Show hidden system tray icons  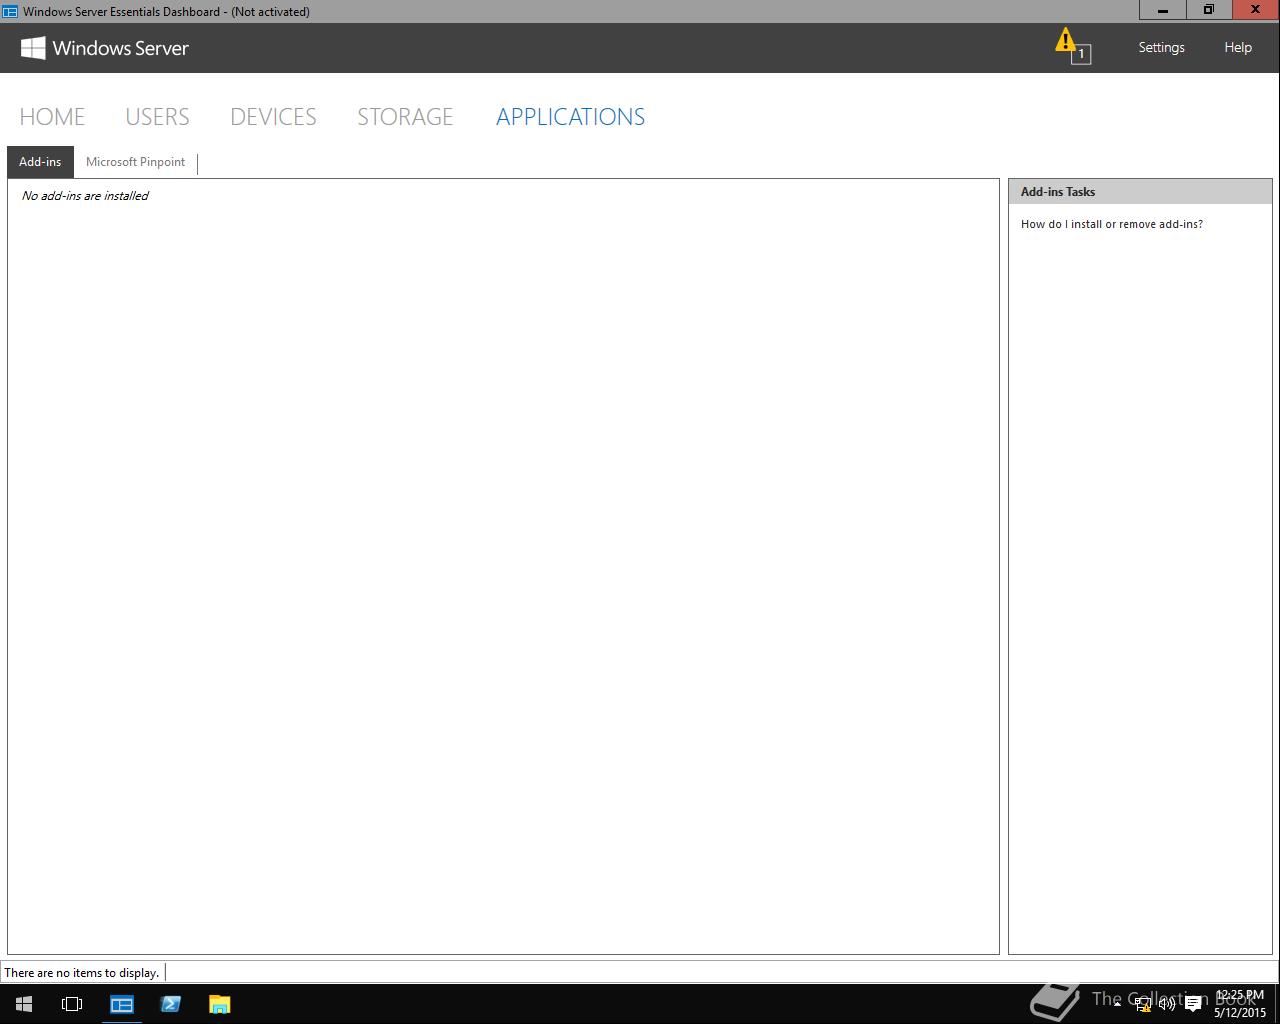tap(1117, 1003)
